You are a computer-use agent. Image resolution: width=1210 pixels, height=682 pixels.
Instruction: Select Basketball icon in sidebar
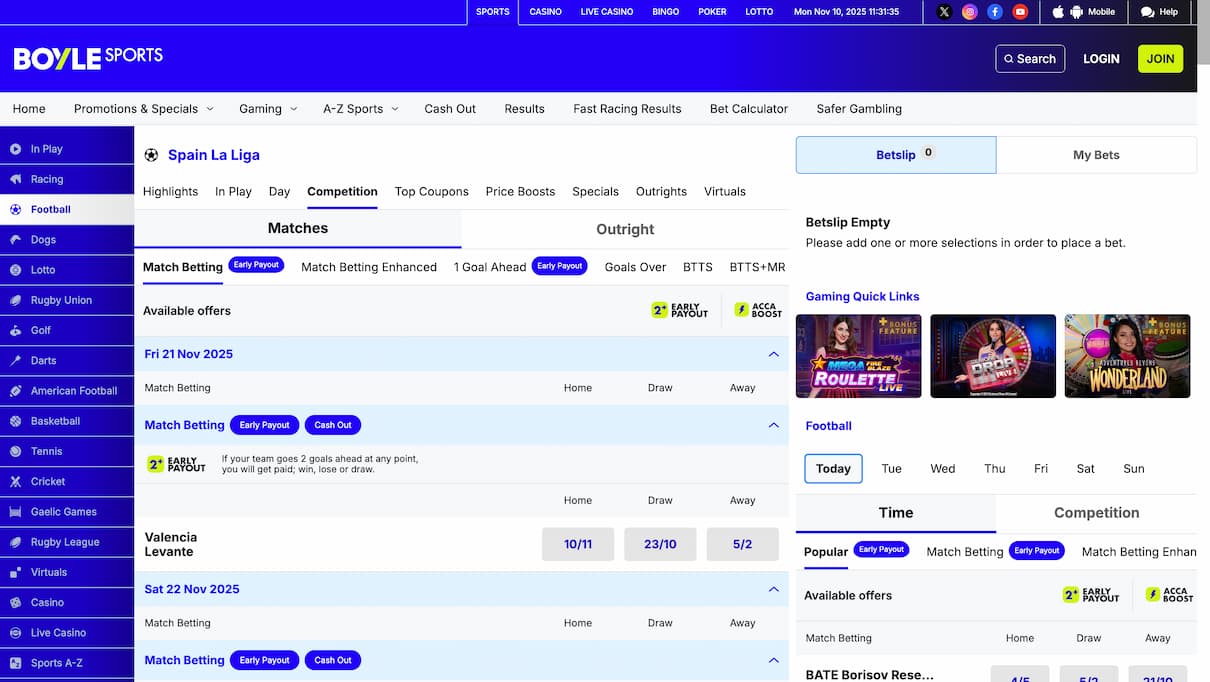15,421
